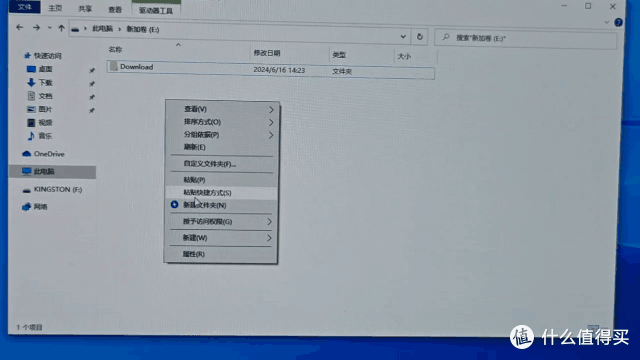Switch view with status bar layout icon
This screenshot has width=640, height=360.
[x=593, y=328]
